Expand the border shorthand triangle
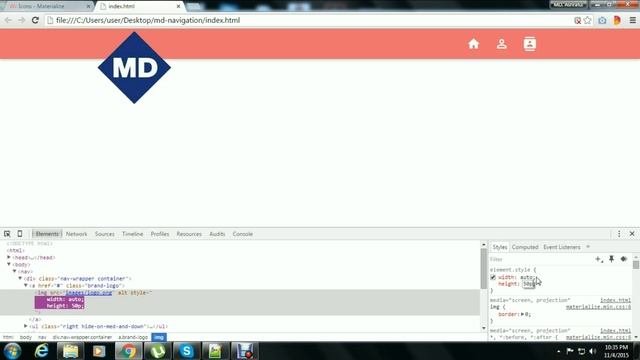640x360 pixels. (x=522, y=314)
